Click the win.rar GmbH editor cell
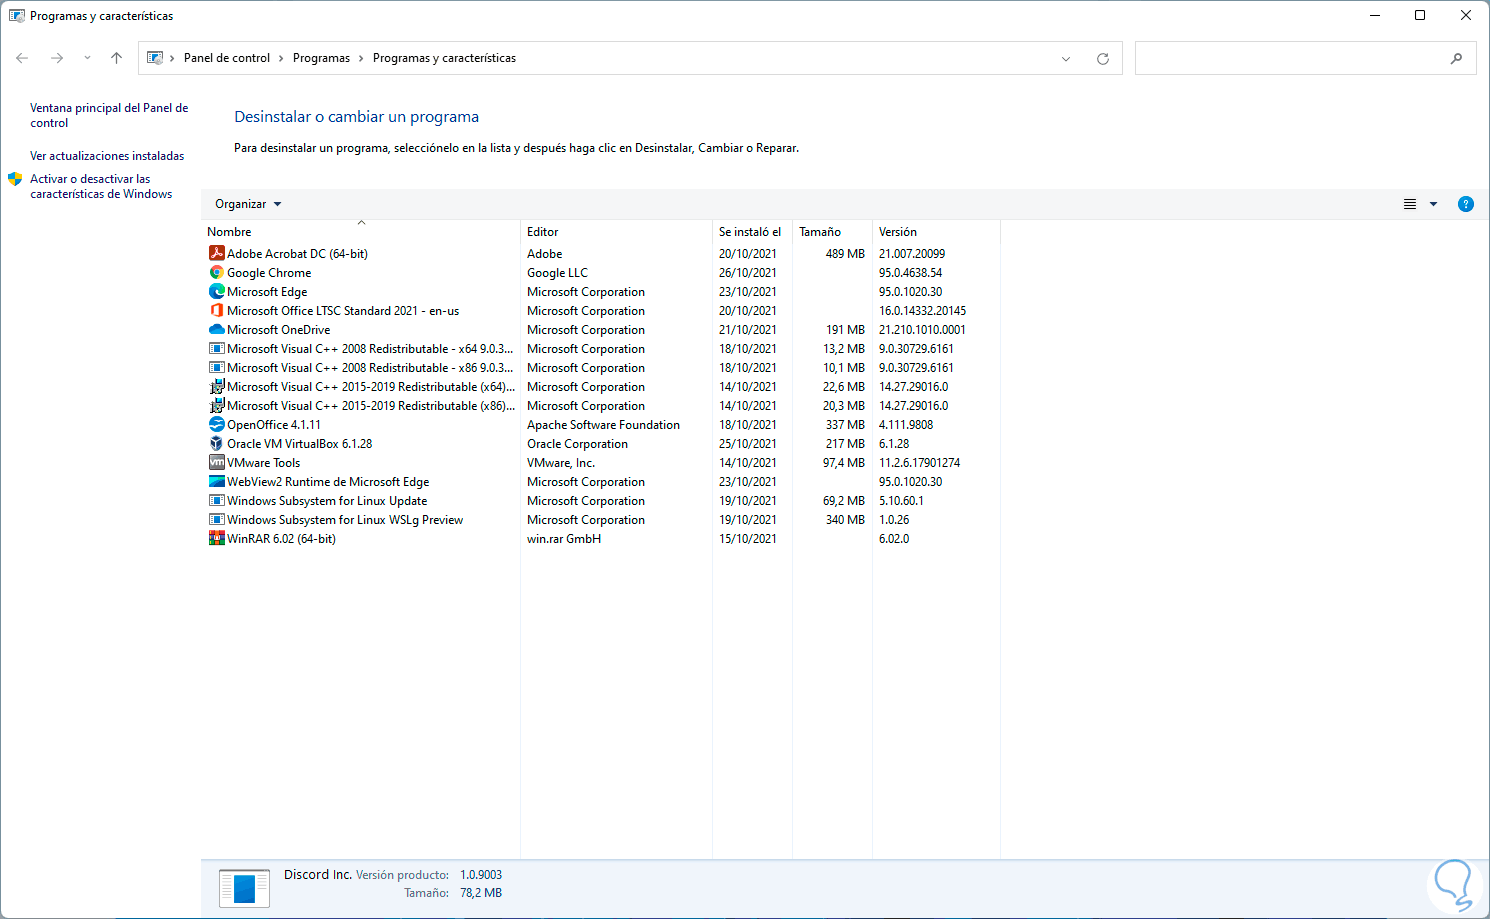Image resolution: width=1490 pixels, height=919 pixels. tap(564, 539)
